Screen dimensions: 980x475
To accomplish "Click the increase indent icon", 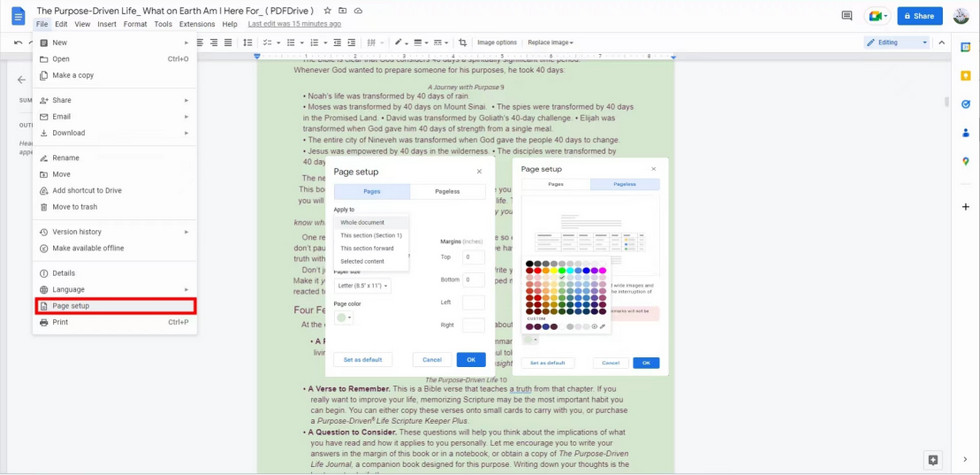I will pyautogui.click(x=352, y=42).
